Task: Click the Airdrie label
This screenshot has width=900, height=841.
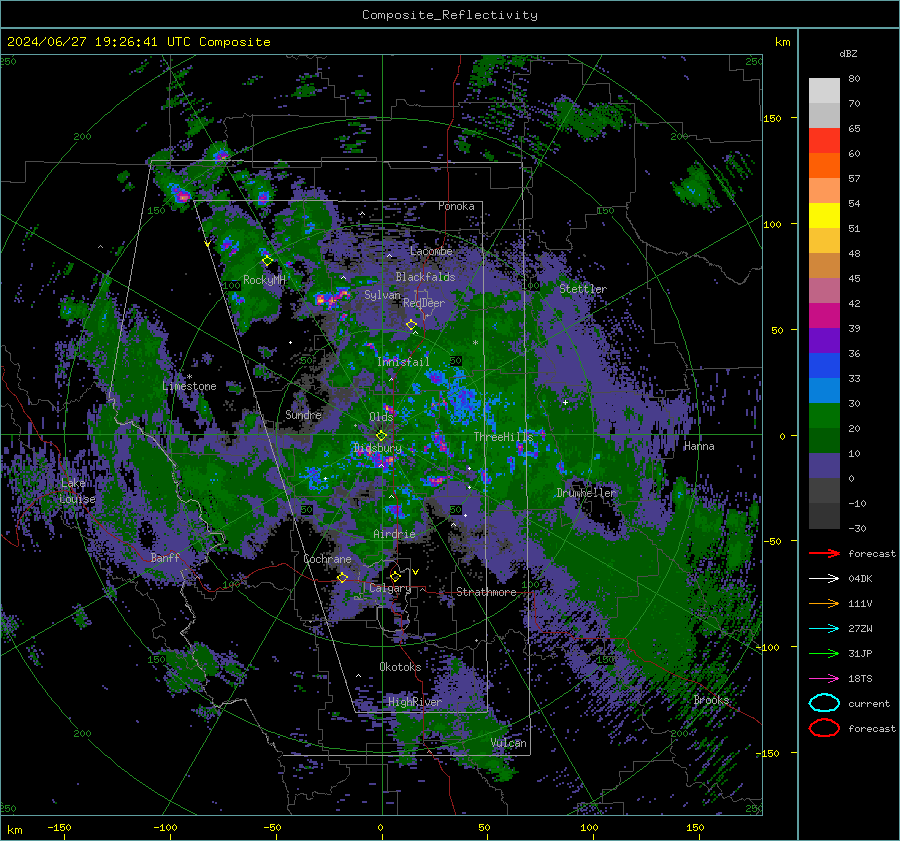Action: [x=394, y=534]
